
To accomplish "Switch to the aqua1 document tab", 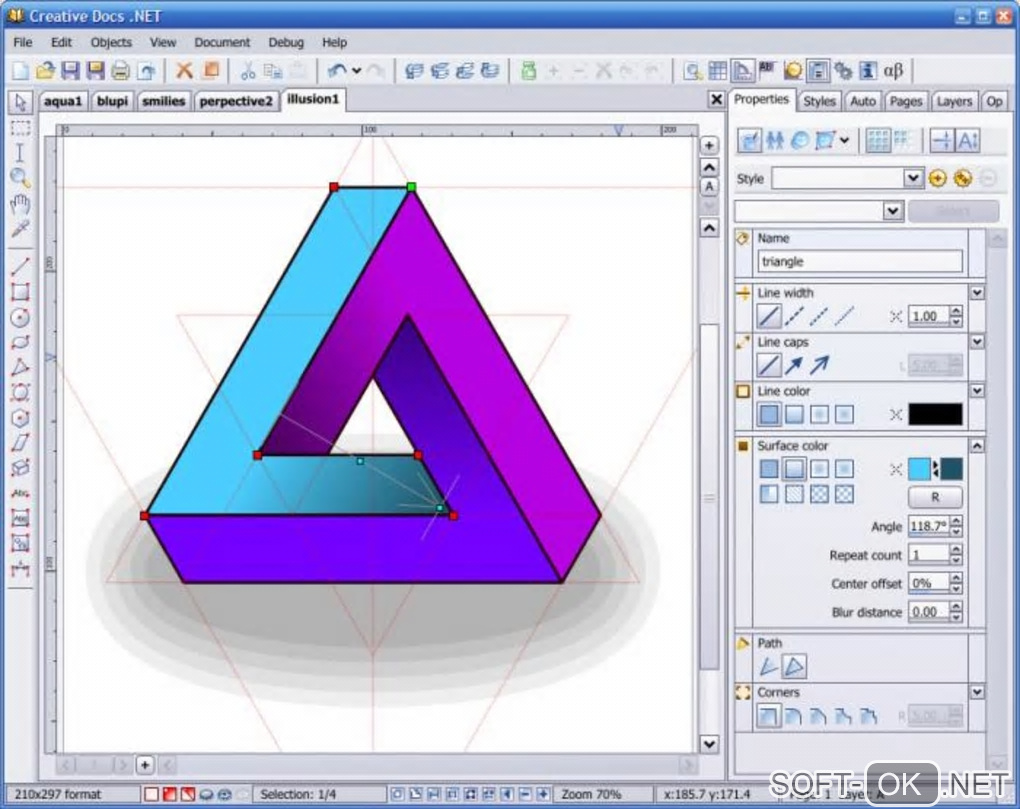I will pos(63,101).
